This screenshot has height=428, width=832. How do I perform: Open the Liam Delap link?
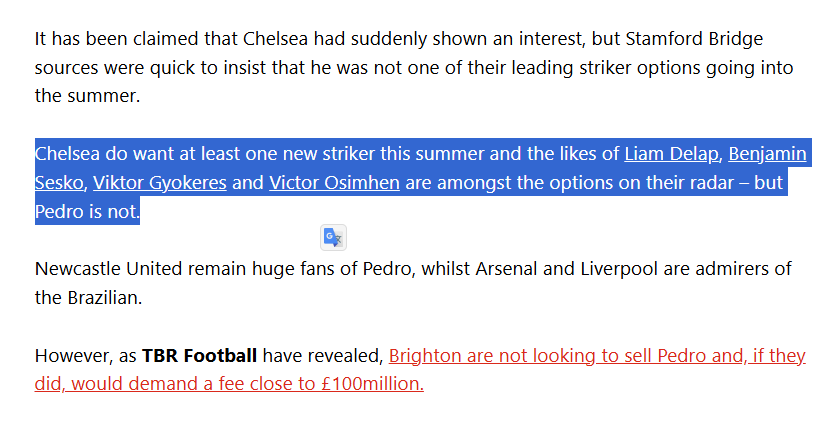[671, 154]
